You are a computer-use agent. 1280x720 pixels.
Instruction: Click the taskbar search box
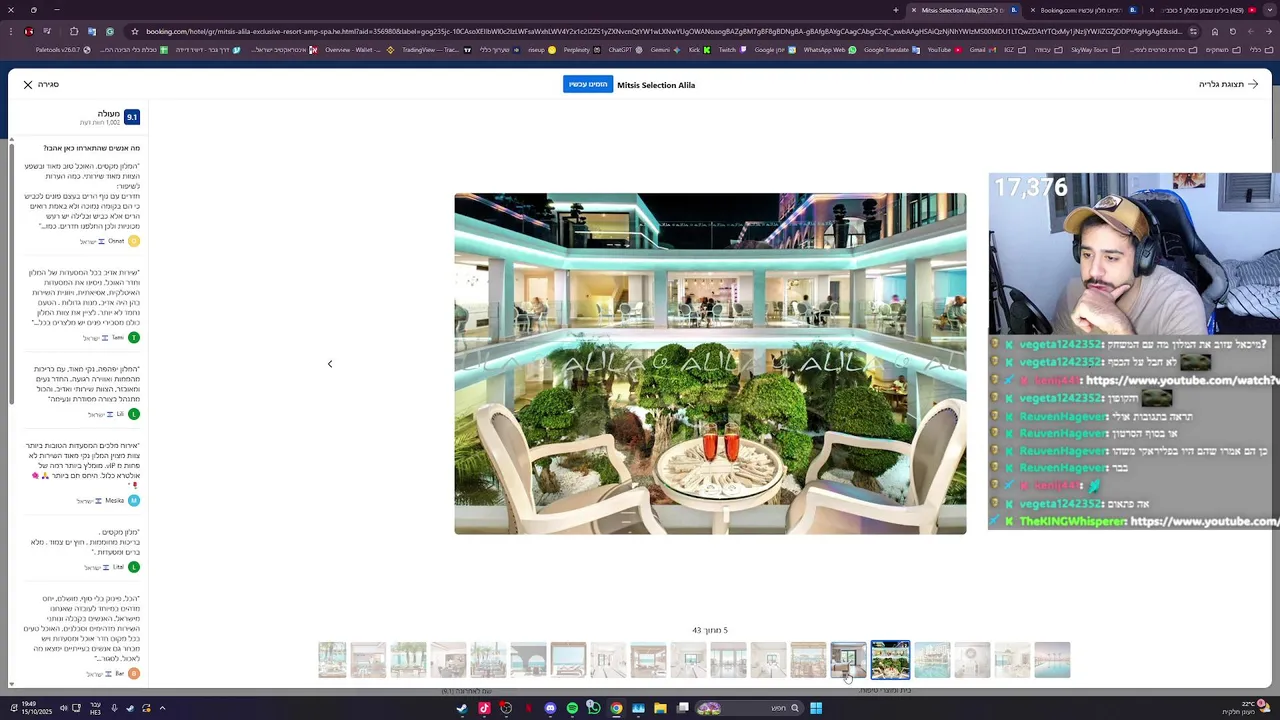tap(750, 708)
